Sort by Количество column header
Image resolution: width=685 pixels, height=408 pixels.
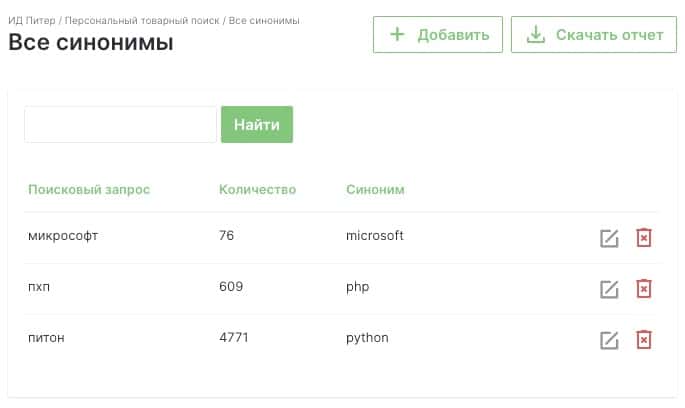258,190
